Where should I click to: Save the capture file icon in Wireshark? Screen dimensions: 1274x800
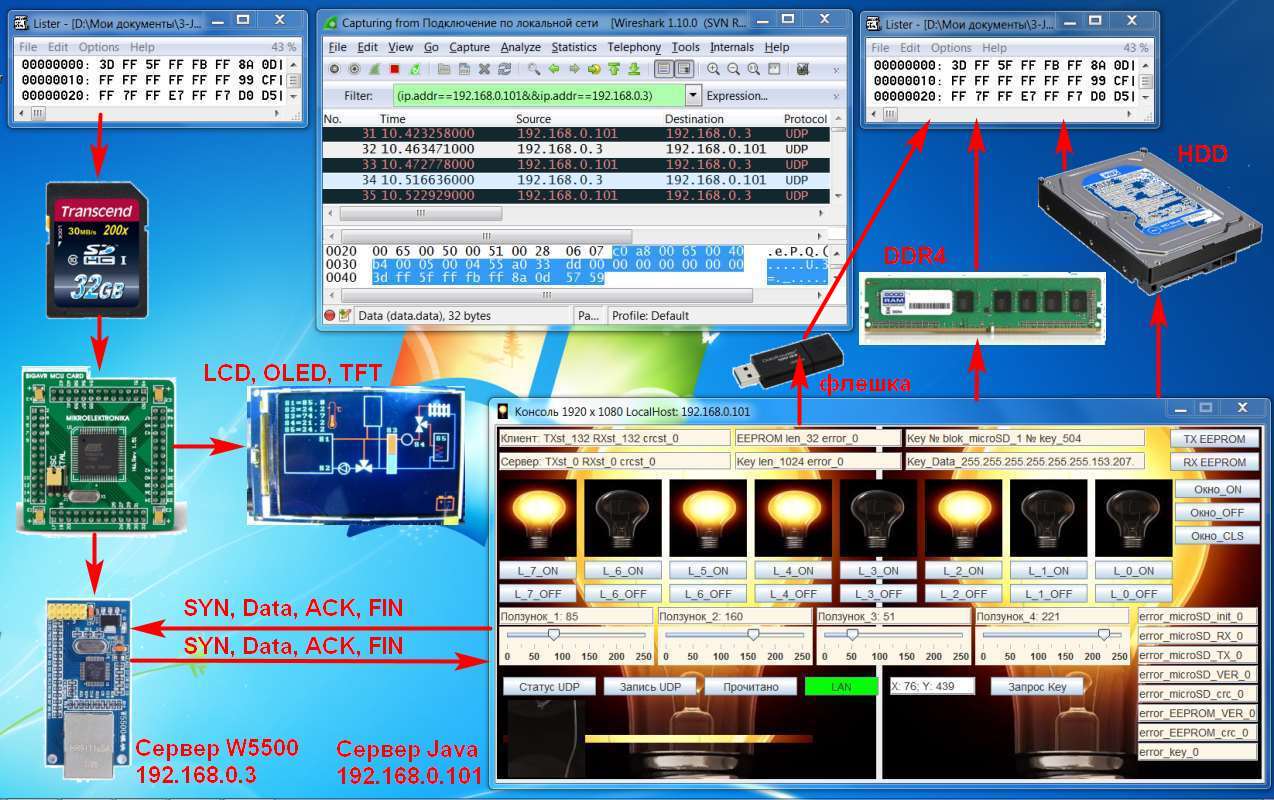[x=464, y=69]
